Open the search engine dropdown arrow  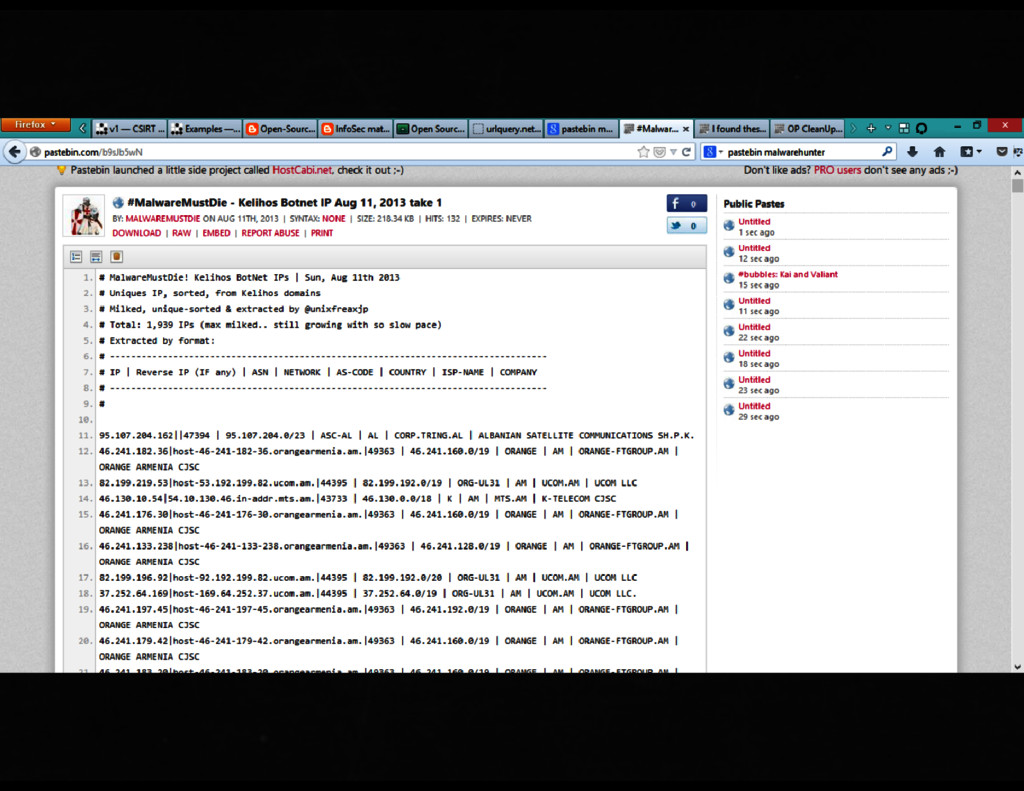pyautogui.click(x=721, y=152)
